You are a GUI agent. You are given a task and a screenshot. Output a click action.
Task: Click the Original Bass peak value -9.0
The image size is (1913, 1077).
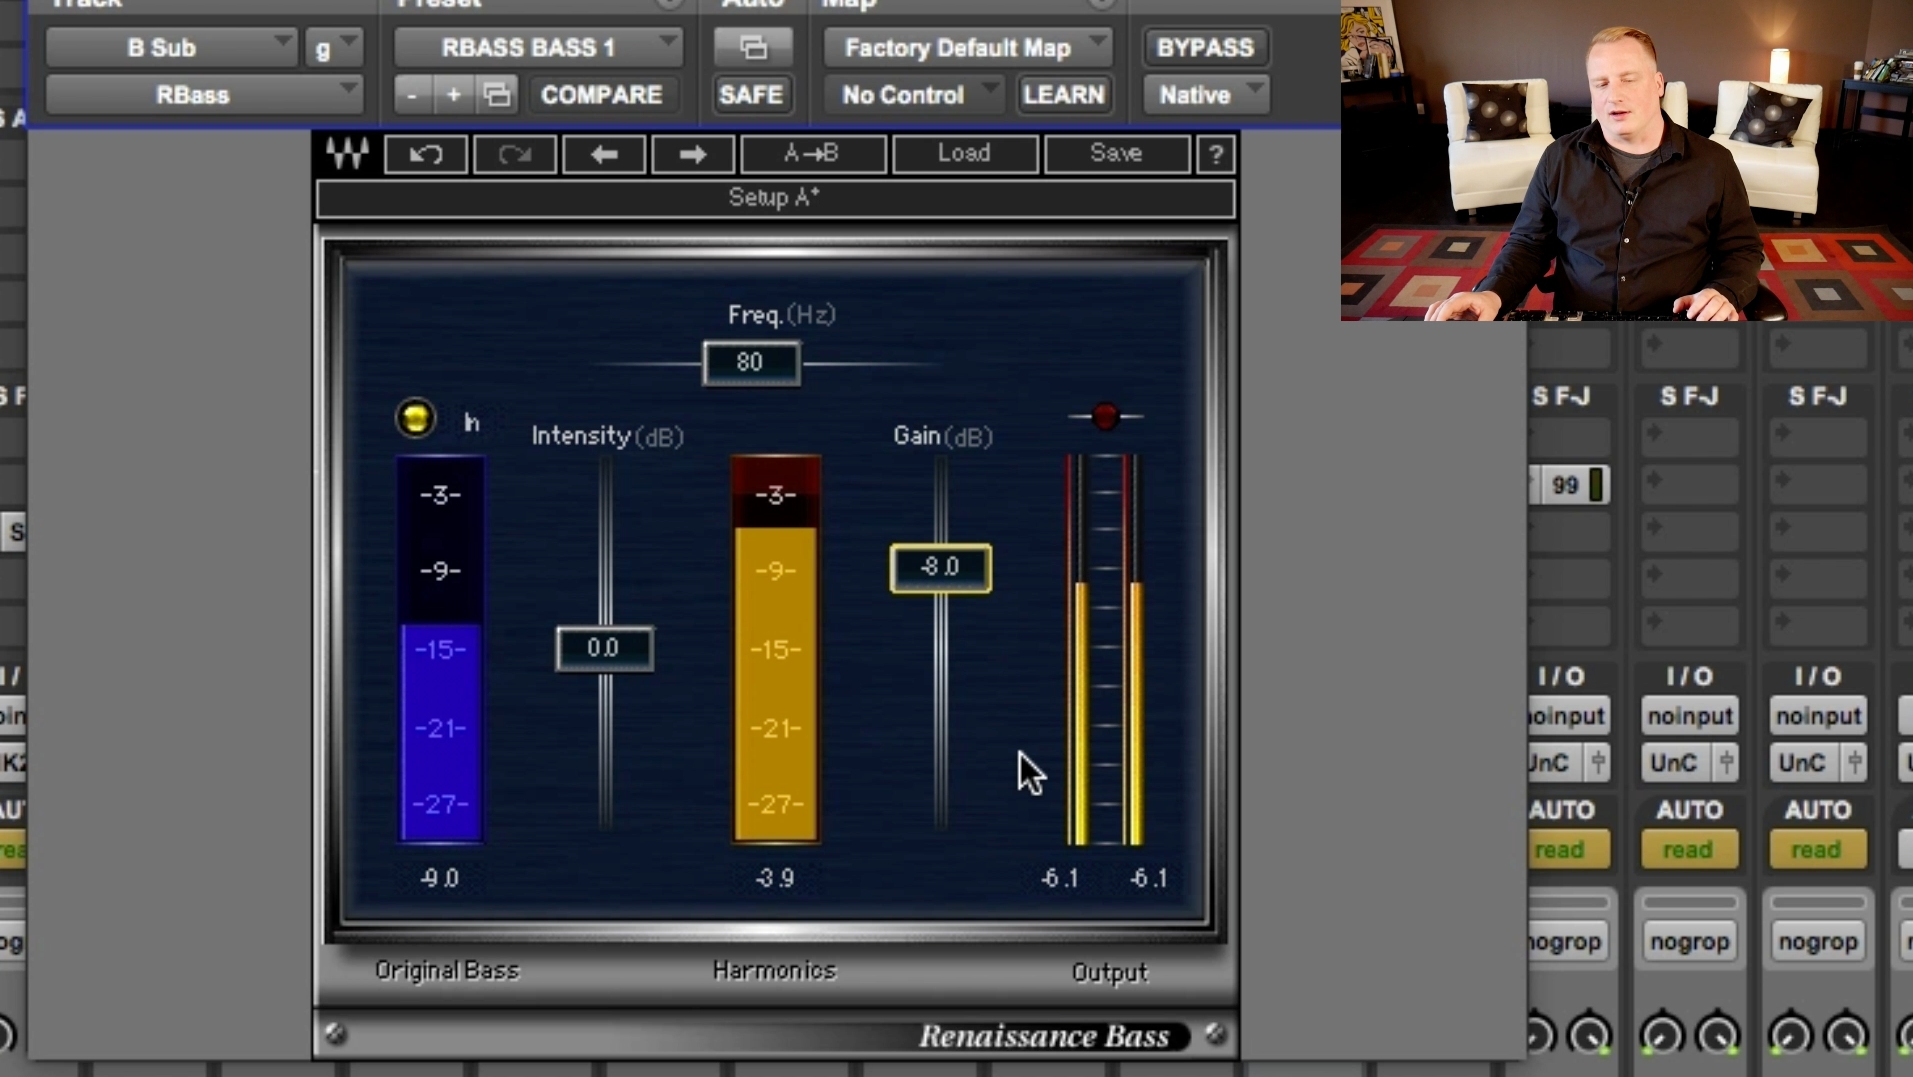pyautogui.click(x=440, y=879)
